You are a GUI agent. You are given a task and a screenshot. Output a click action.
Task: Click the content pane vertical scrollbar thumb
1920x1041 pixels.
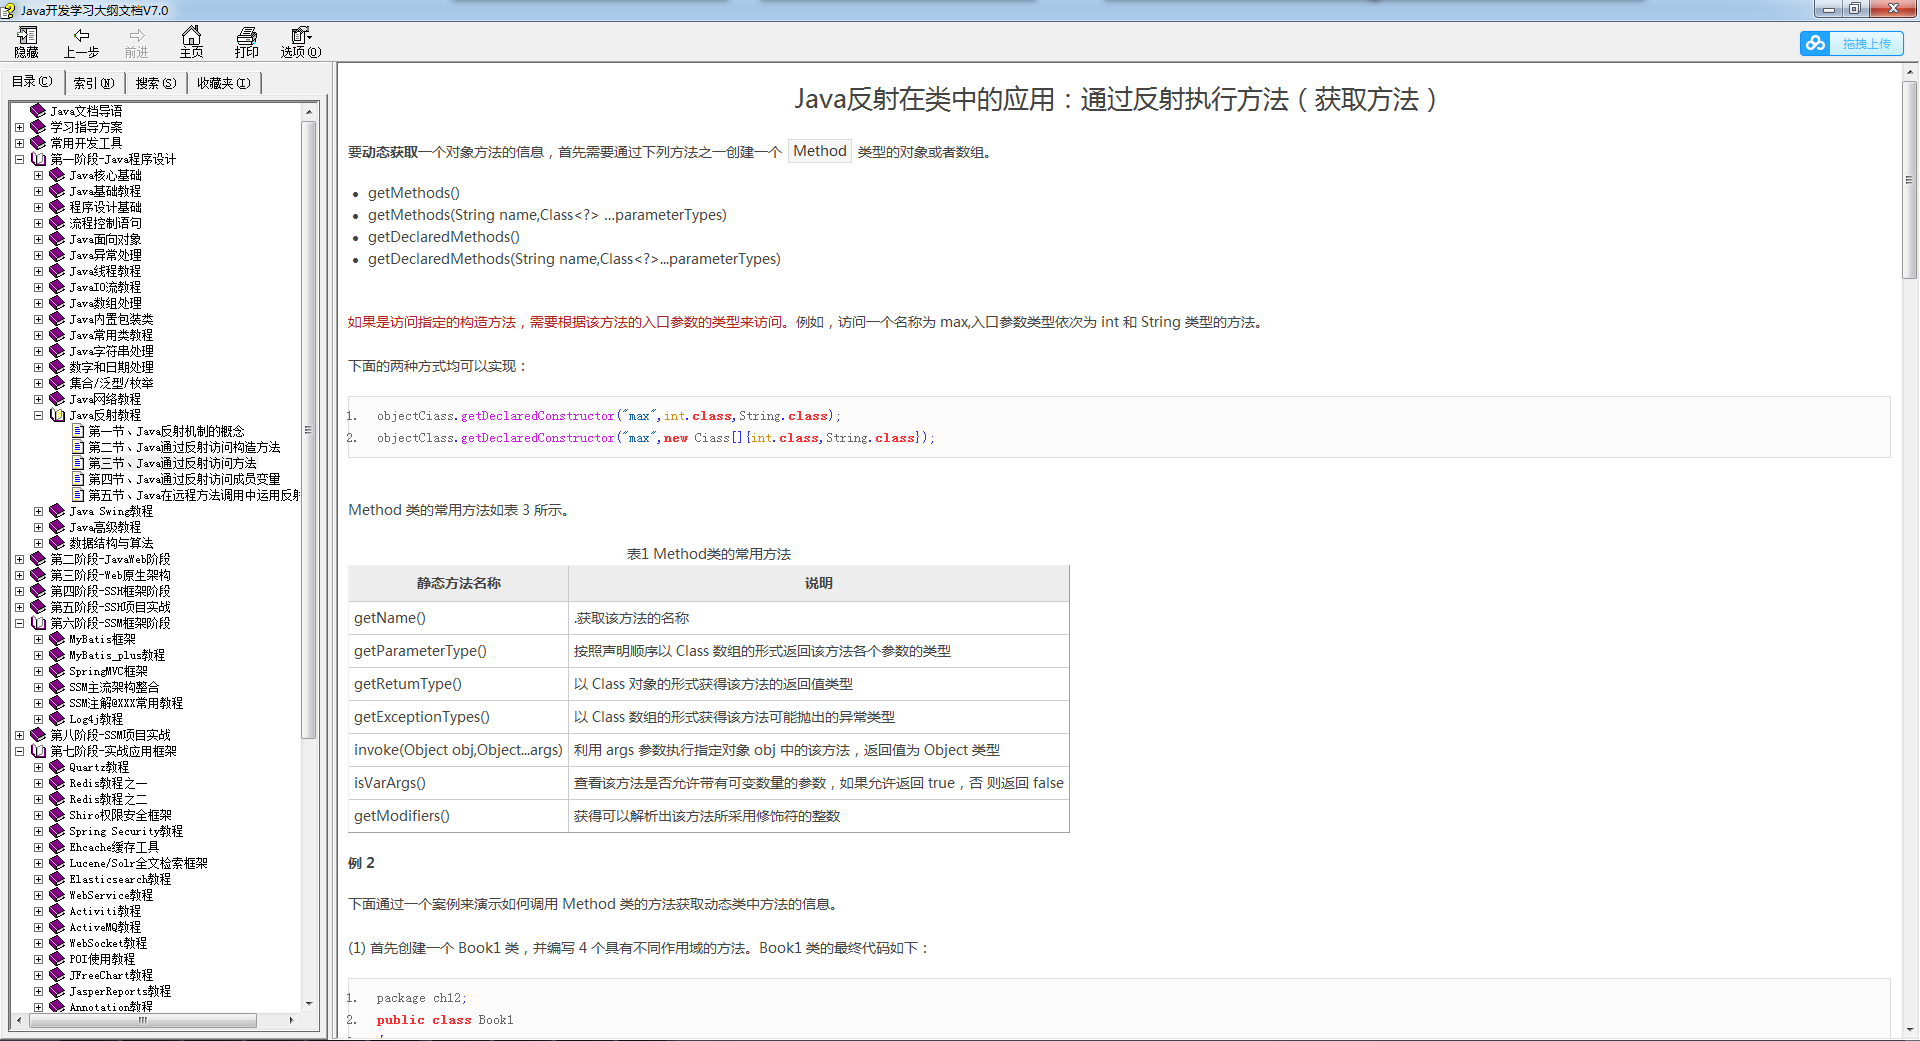1910,180
